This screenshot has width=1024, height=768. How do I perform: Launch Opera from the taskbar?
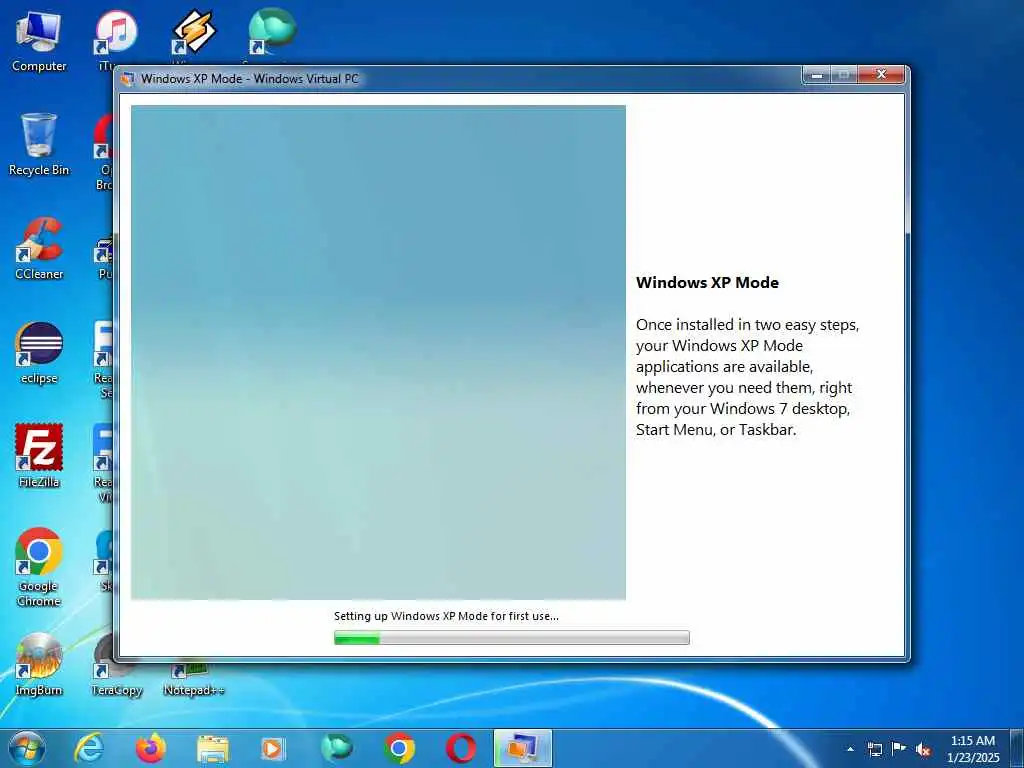coord(460,748)
